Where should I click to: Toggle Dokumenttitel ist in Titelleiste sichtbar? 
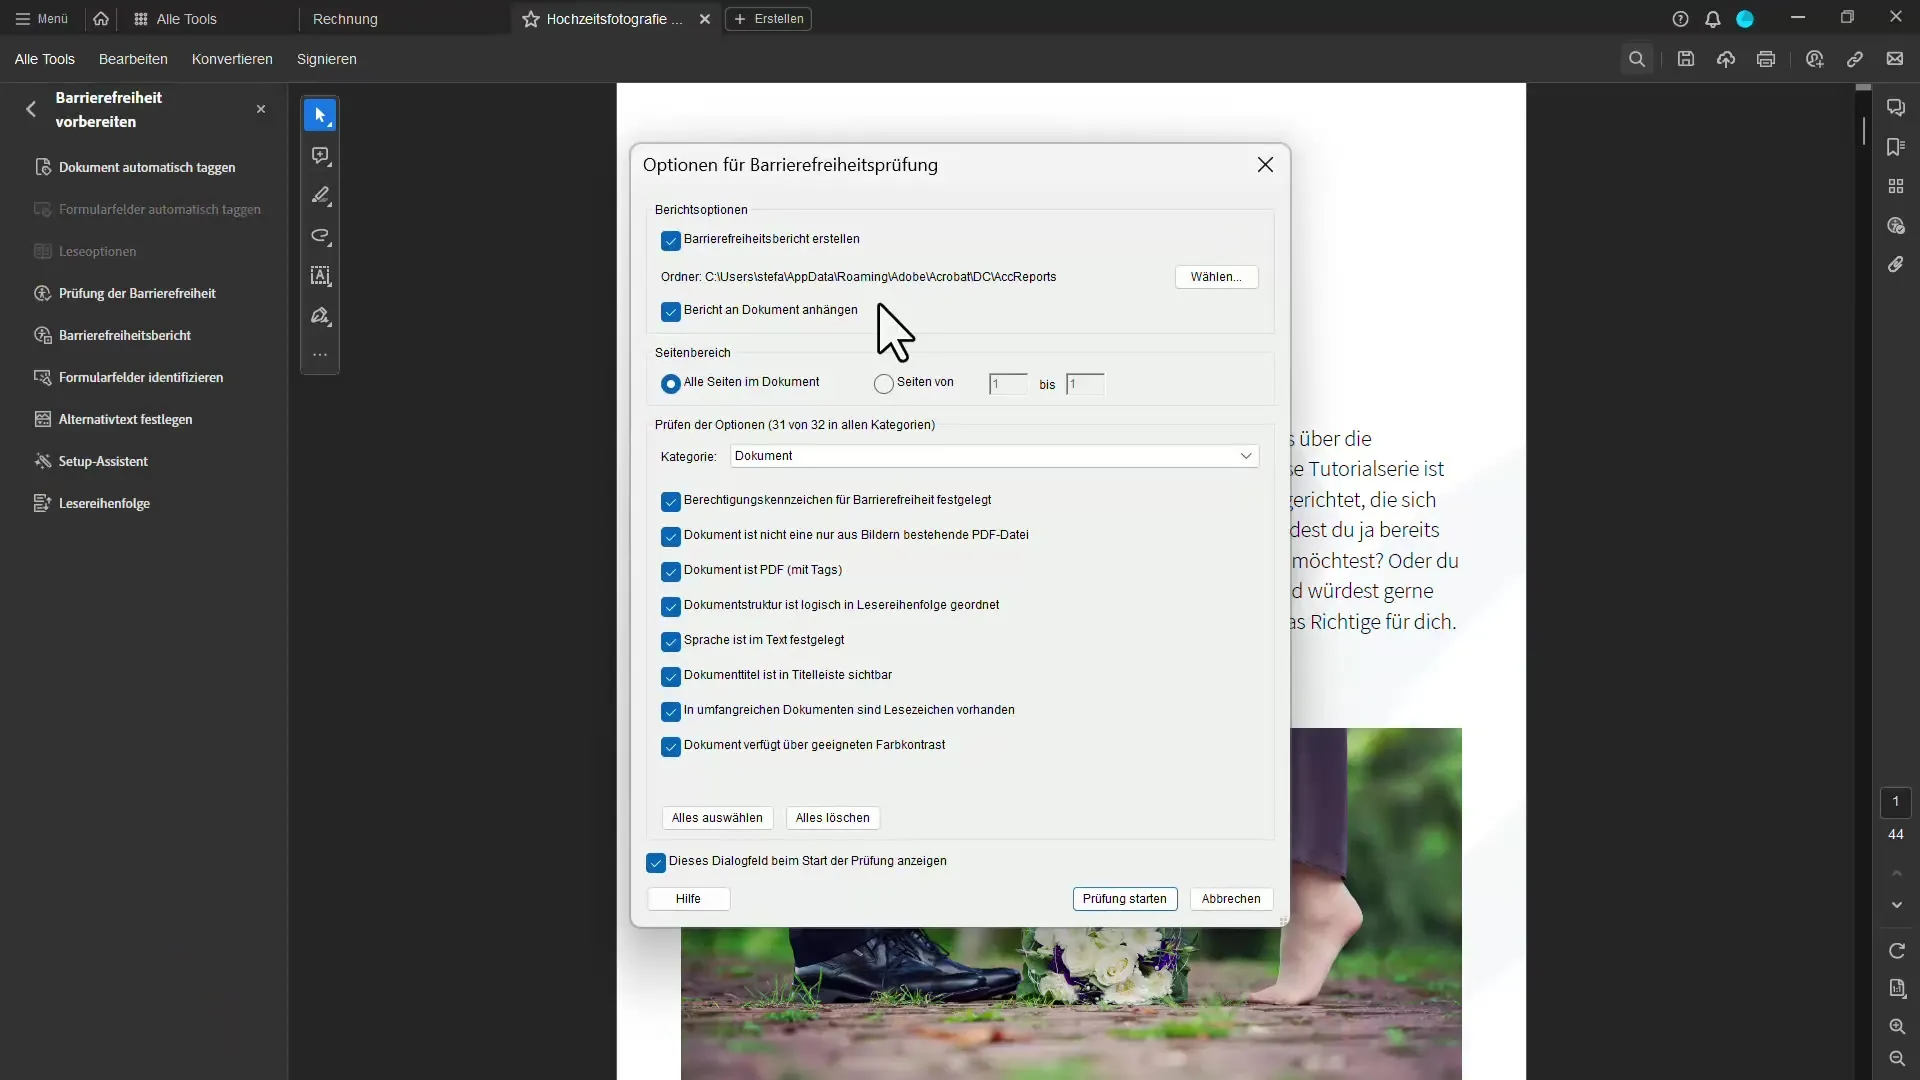(671, 676)
